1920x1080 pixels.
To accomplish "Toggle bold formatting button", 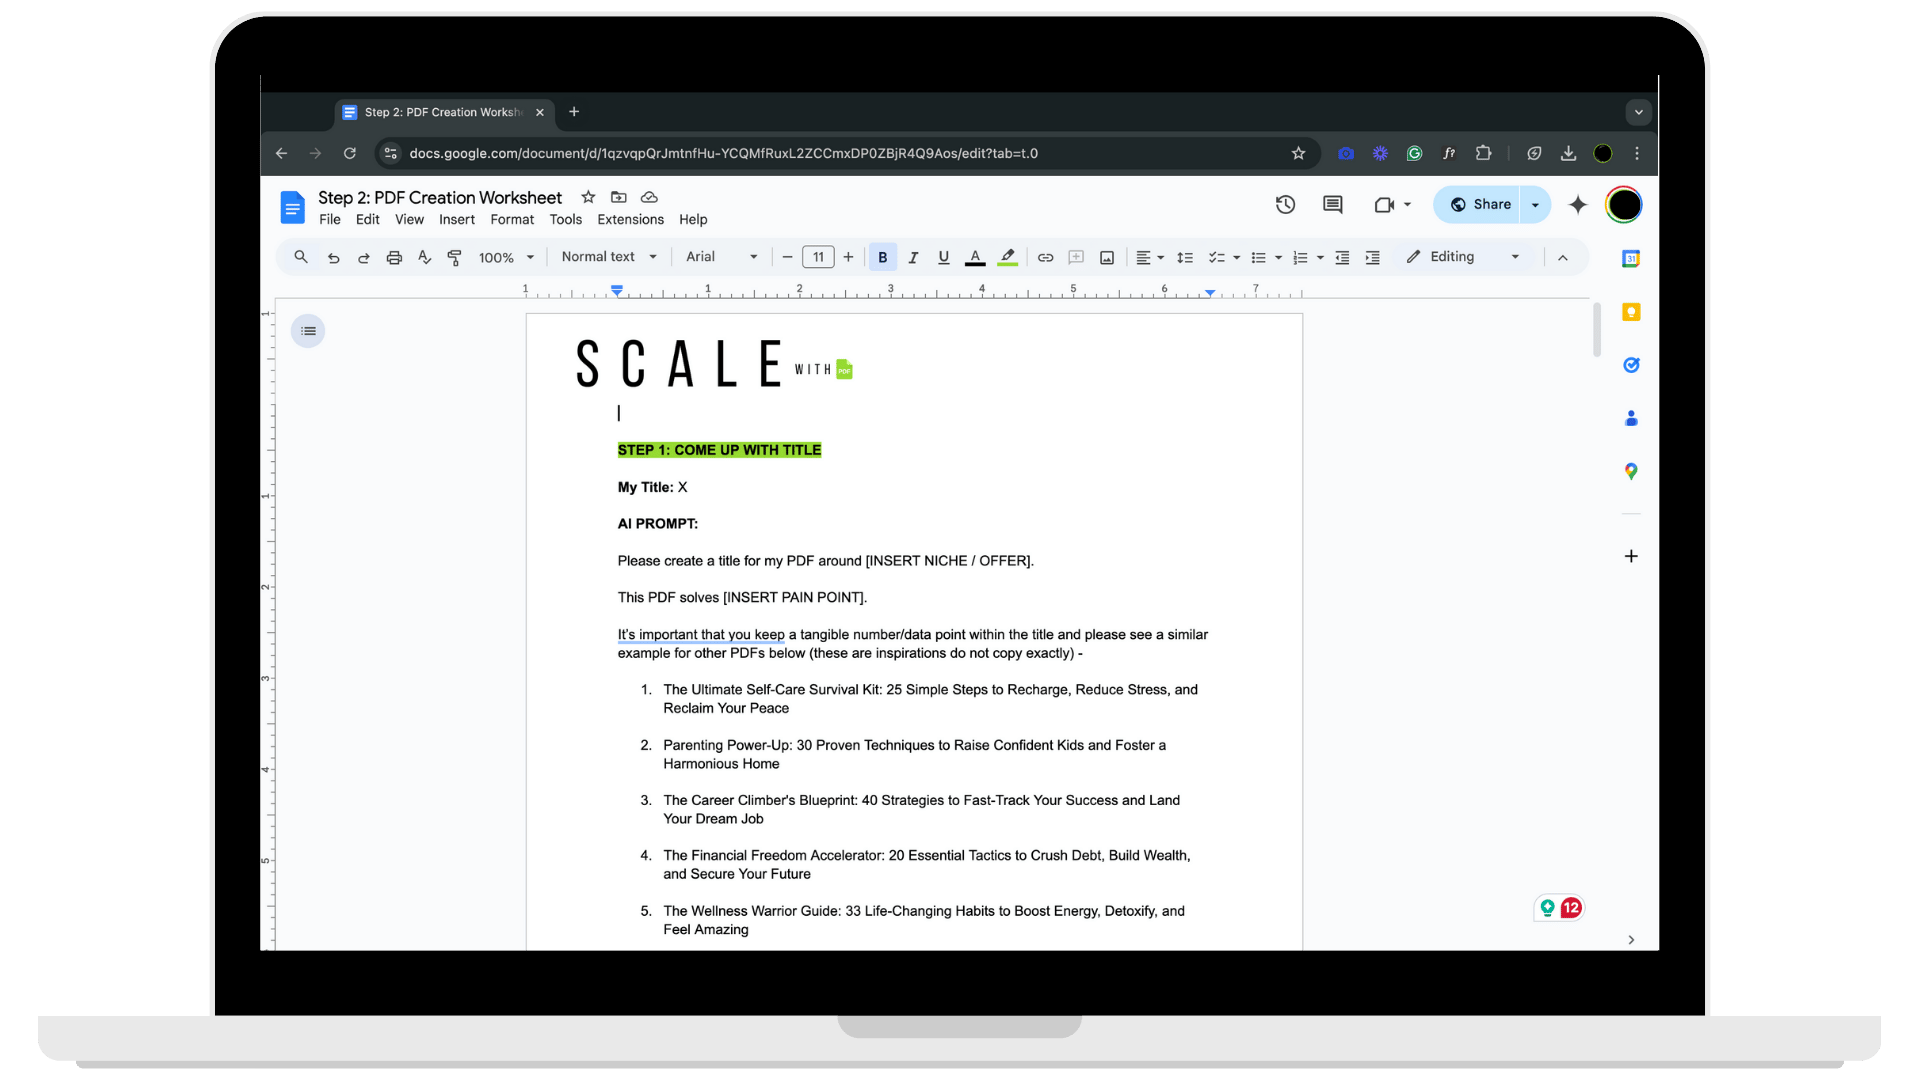I will coord(882,258).
